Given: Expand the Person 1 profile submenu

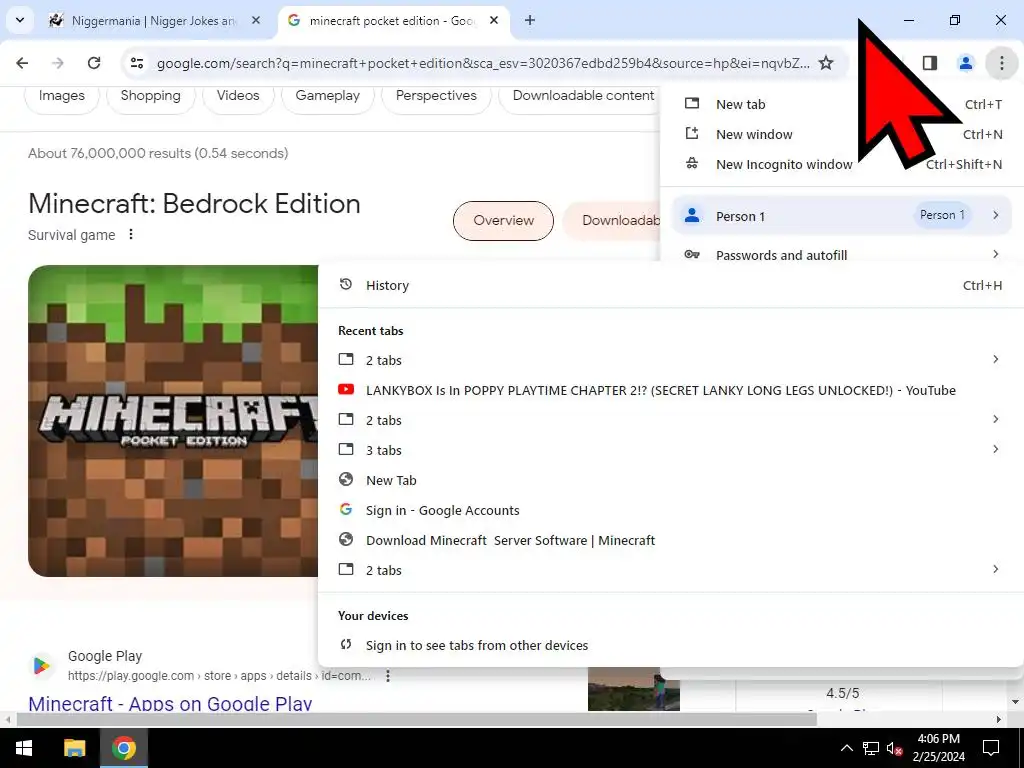Looking at the screenshot, I should pyautogui.click(x=842, y=216).
